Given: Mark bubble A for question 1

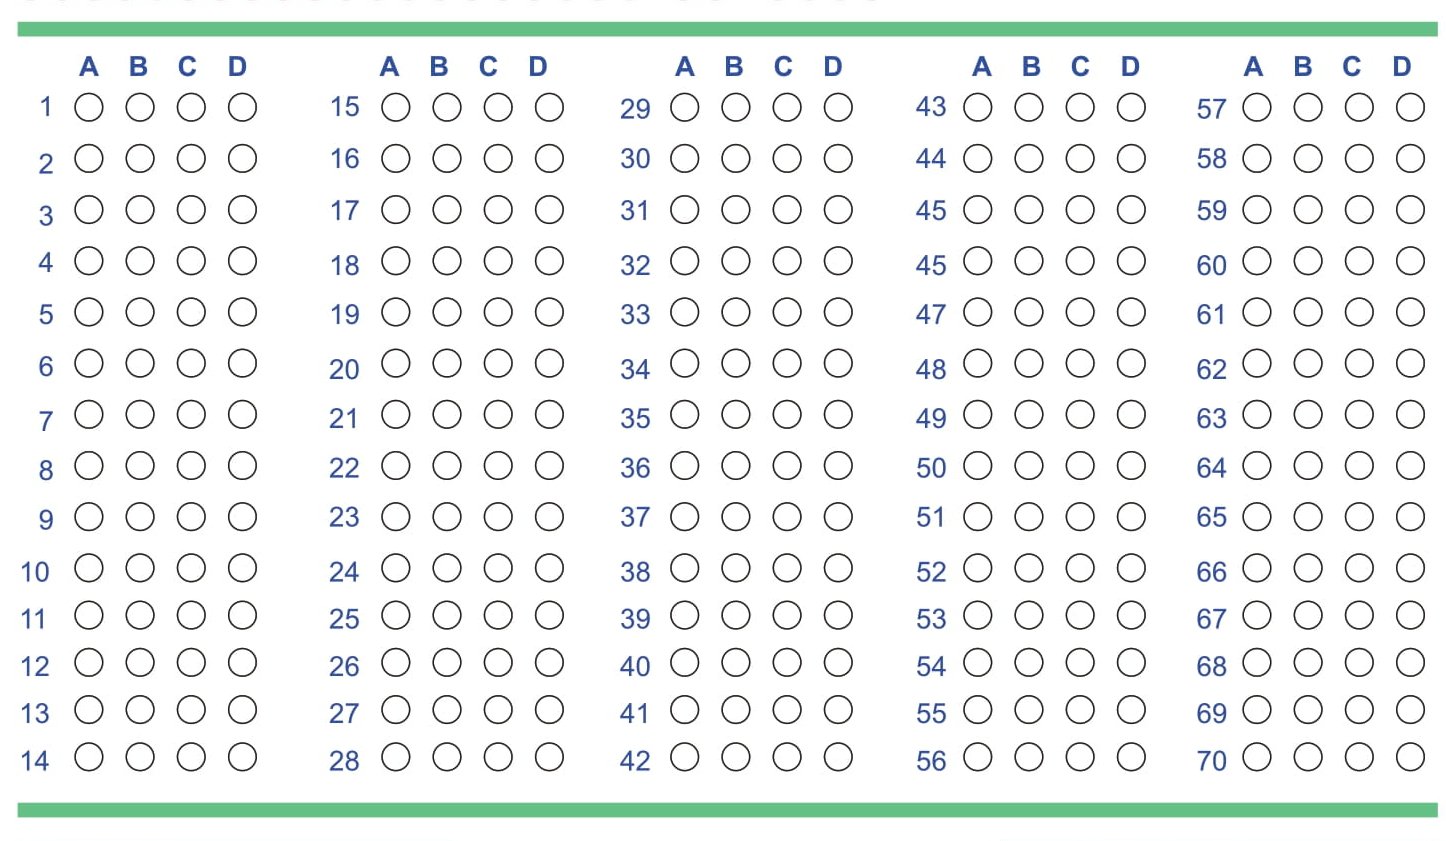Looking at the screenshot, I should point(89,107).
